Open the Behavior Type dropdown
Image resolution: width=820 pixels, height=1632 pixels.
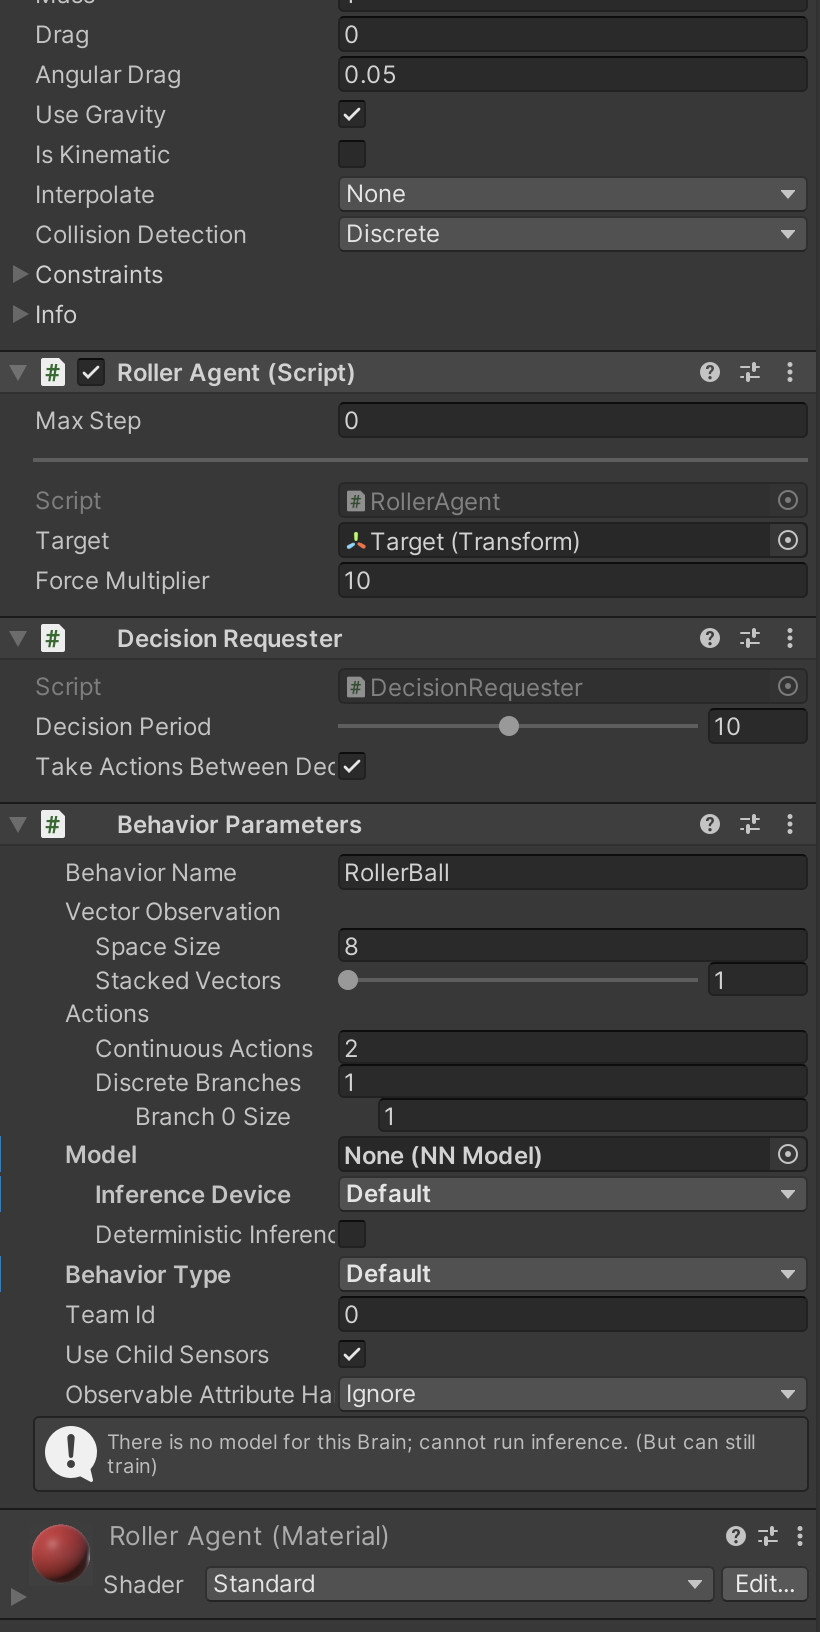pos(572,1274)
